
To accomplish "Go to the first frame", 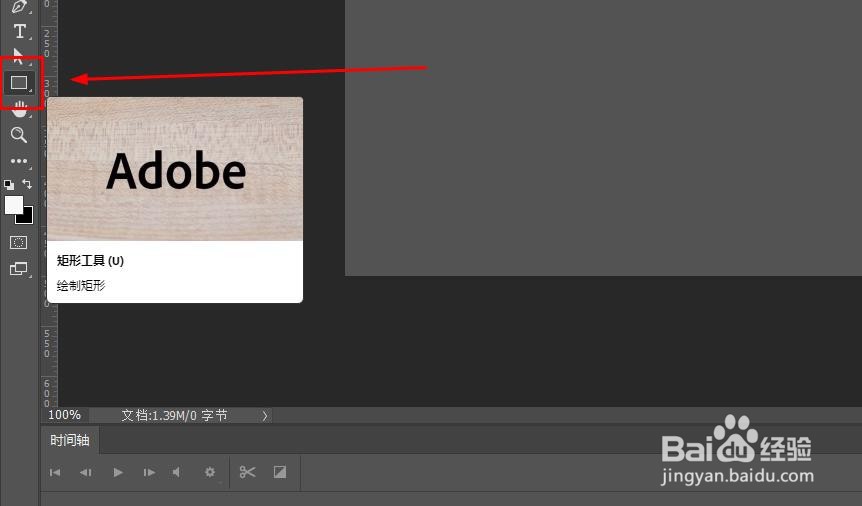I will 55,472.
